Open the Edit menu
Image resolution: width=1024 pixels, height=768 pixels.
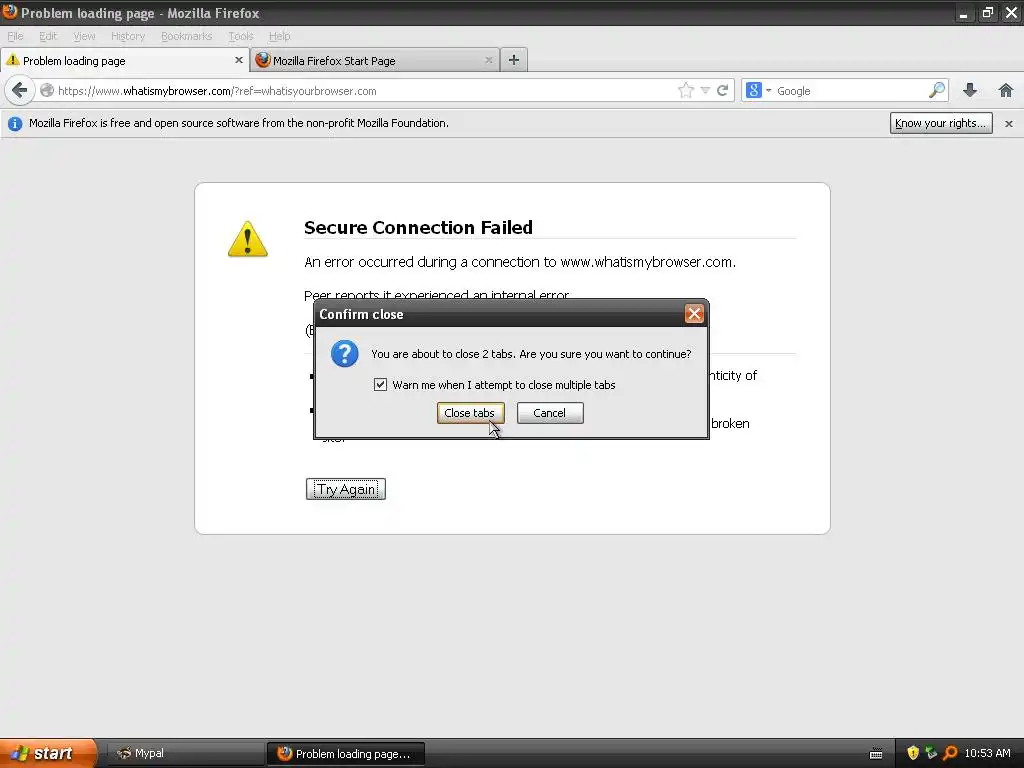click(48, 36)
